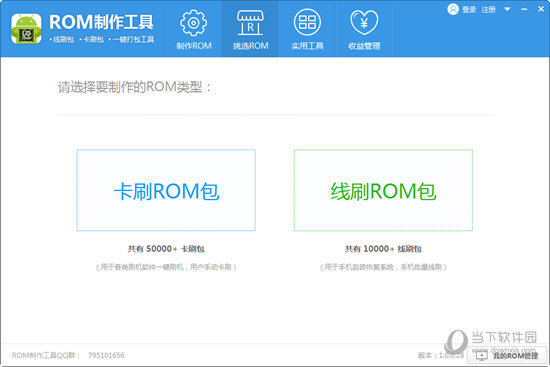Click the version number text in footer
The image size is (550, 367).
point(441,355)
